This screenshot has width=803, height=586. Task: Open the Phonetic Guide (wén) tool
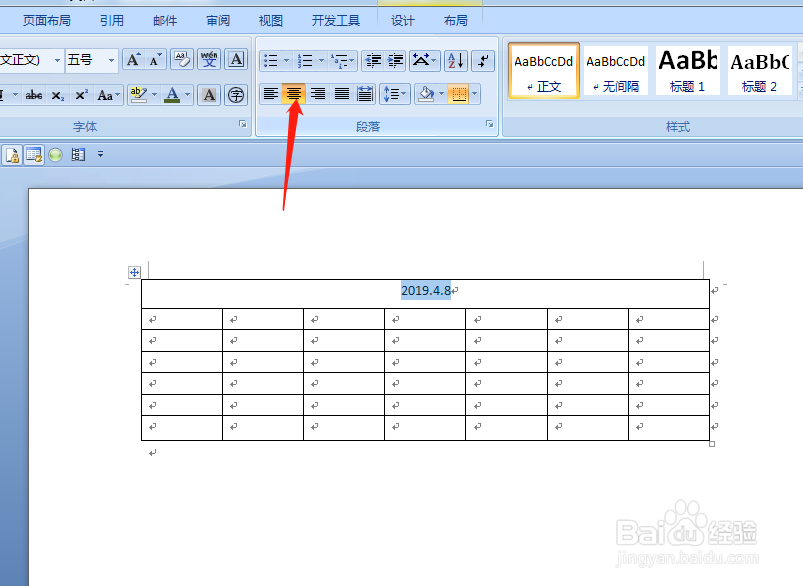tap(209, 60)
